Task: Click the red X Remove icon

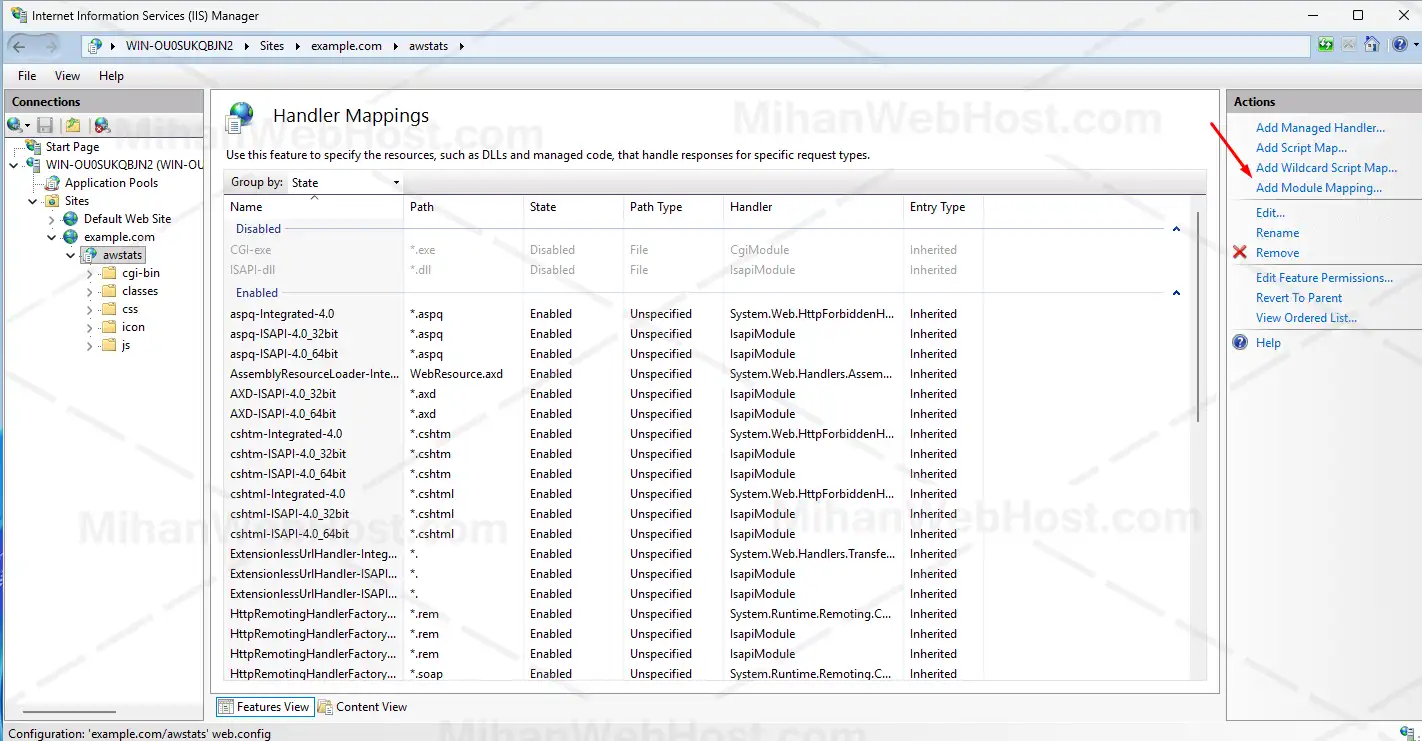Action: point(1240,253)
